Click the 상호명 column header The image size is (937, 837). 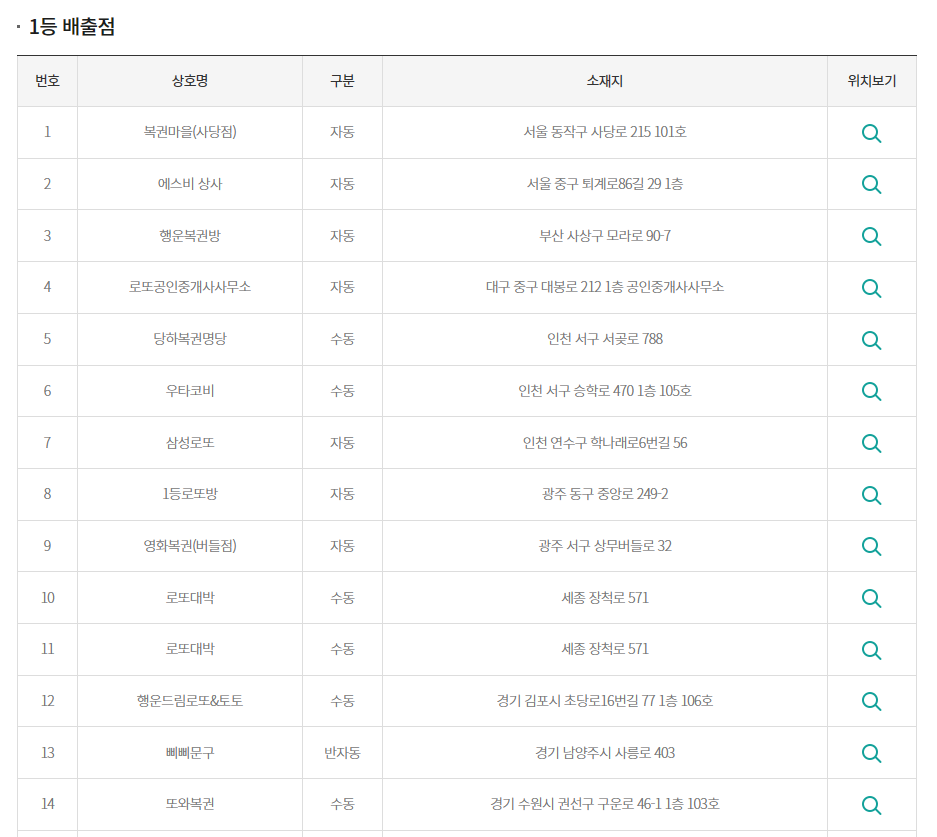(190, 81)
